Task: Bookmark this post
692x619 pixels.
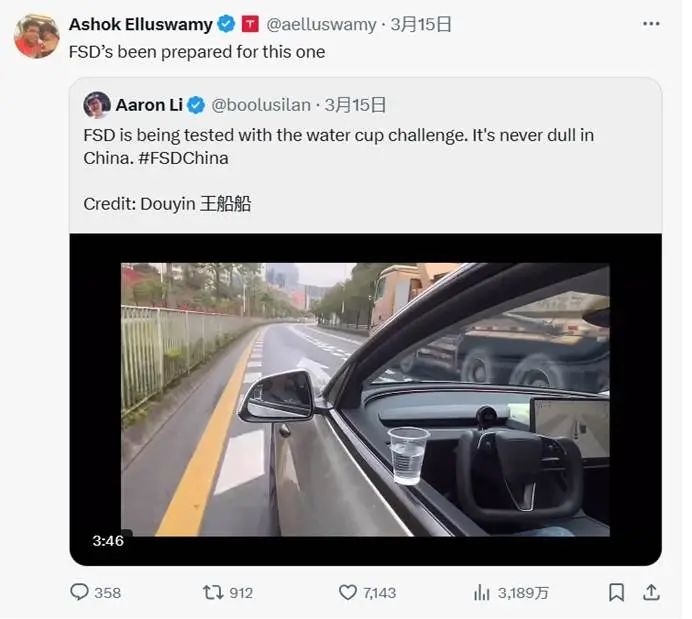Action: pos(616,592)
